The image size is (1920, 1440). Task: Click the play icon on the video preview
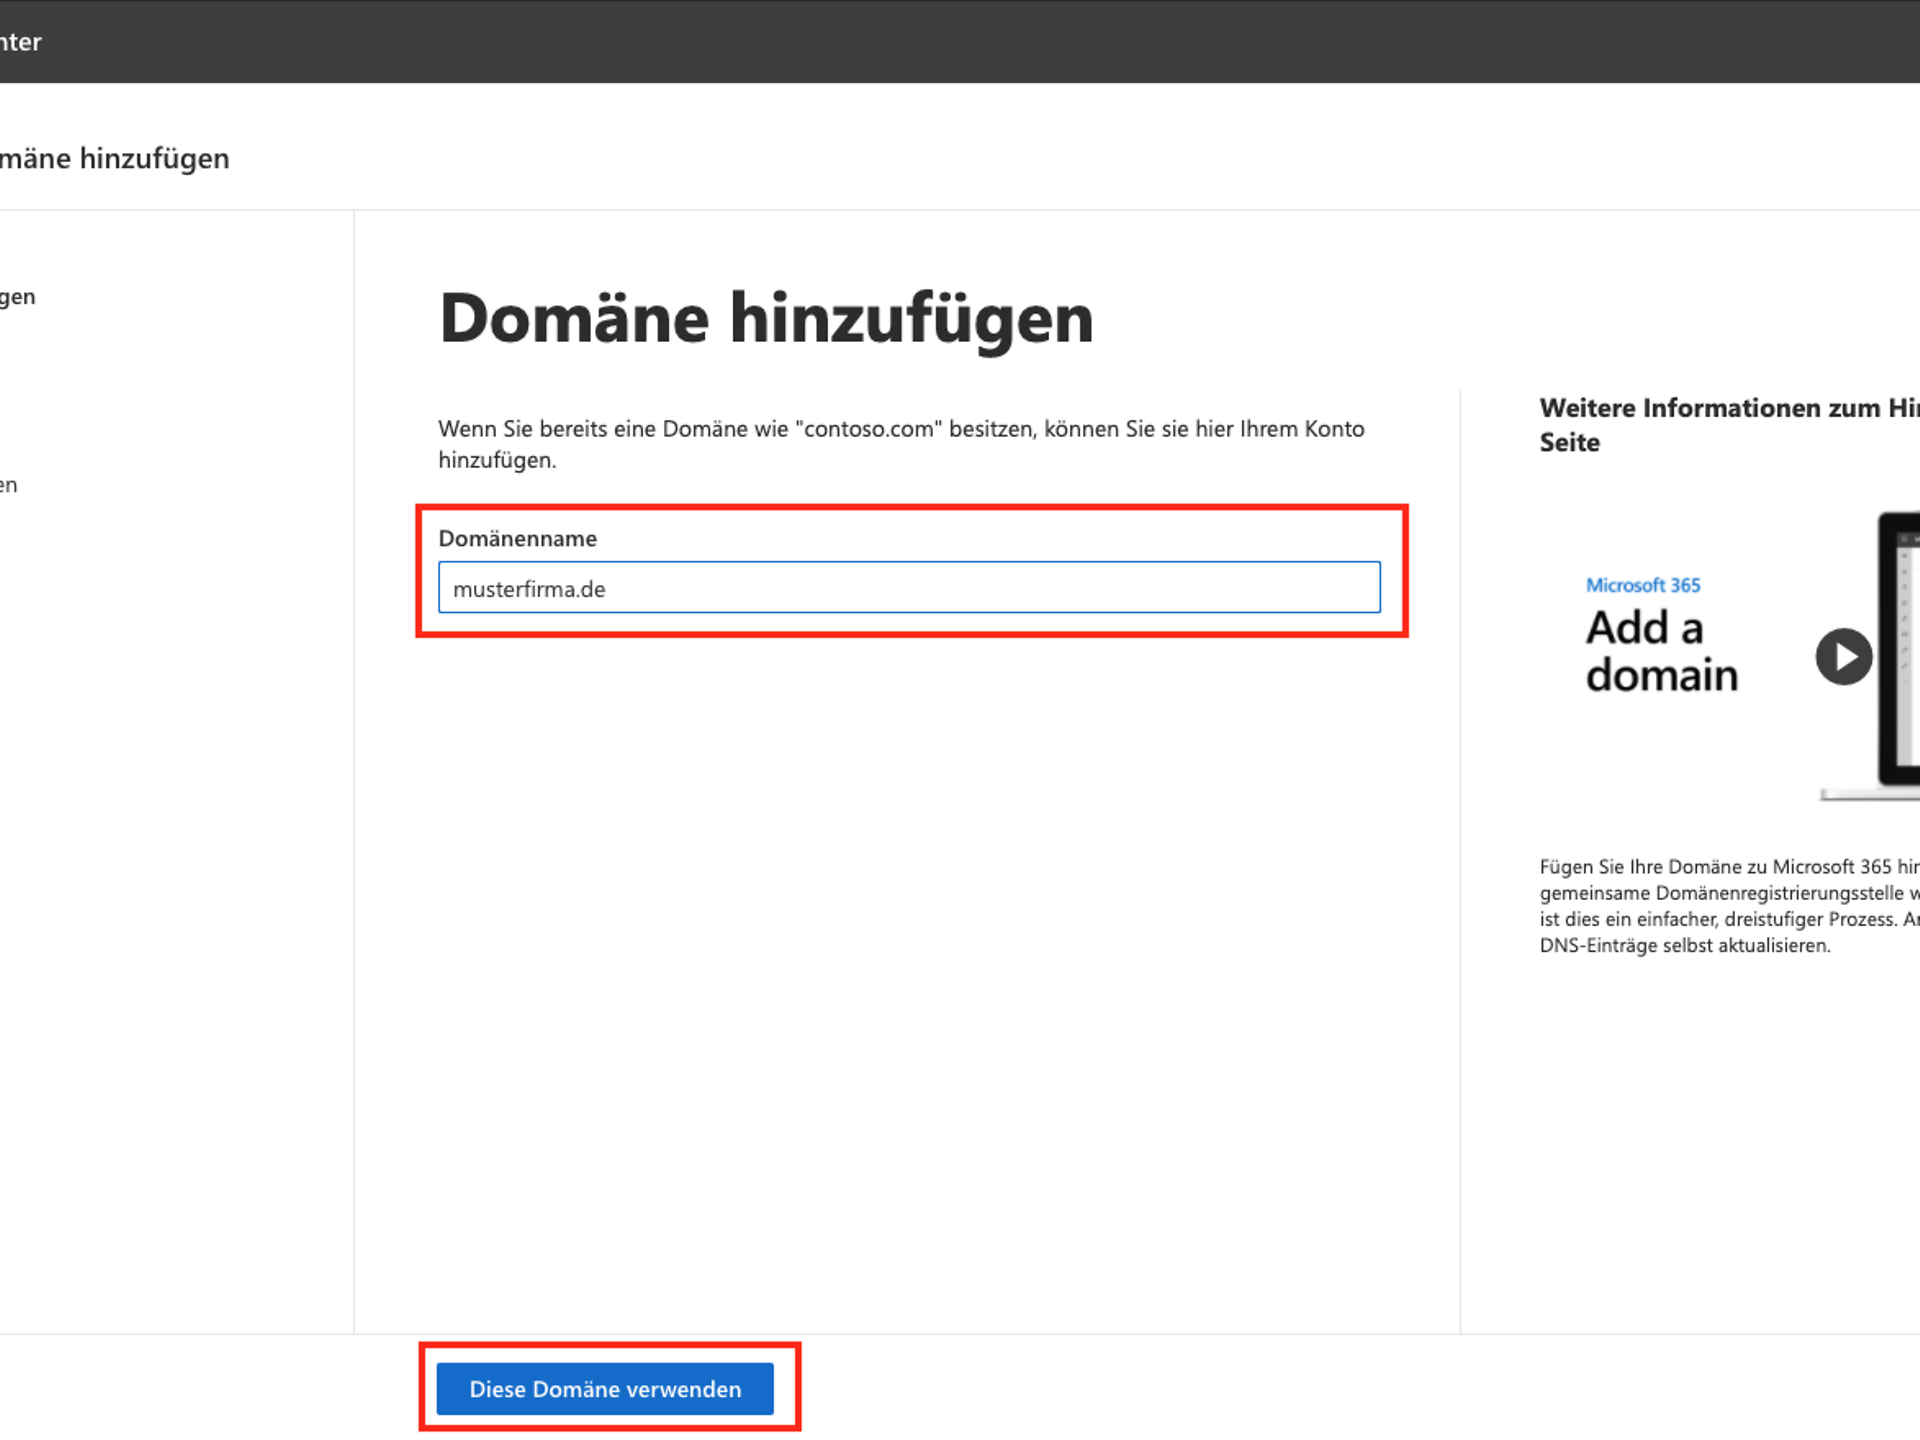(1843, 656)
